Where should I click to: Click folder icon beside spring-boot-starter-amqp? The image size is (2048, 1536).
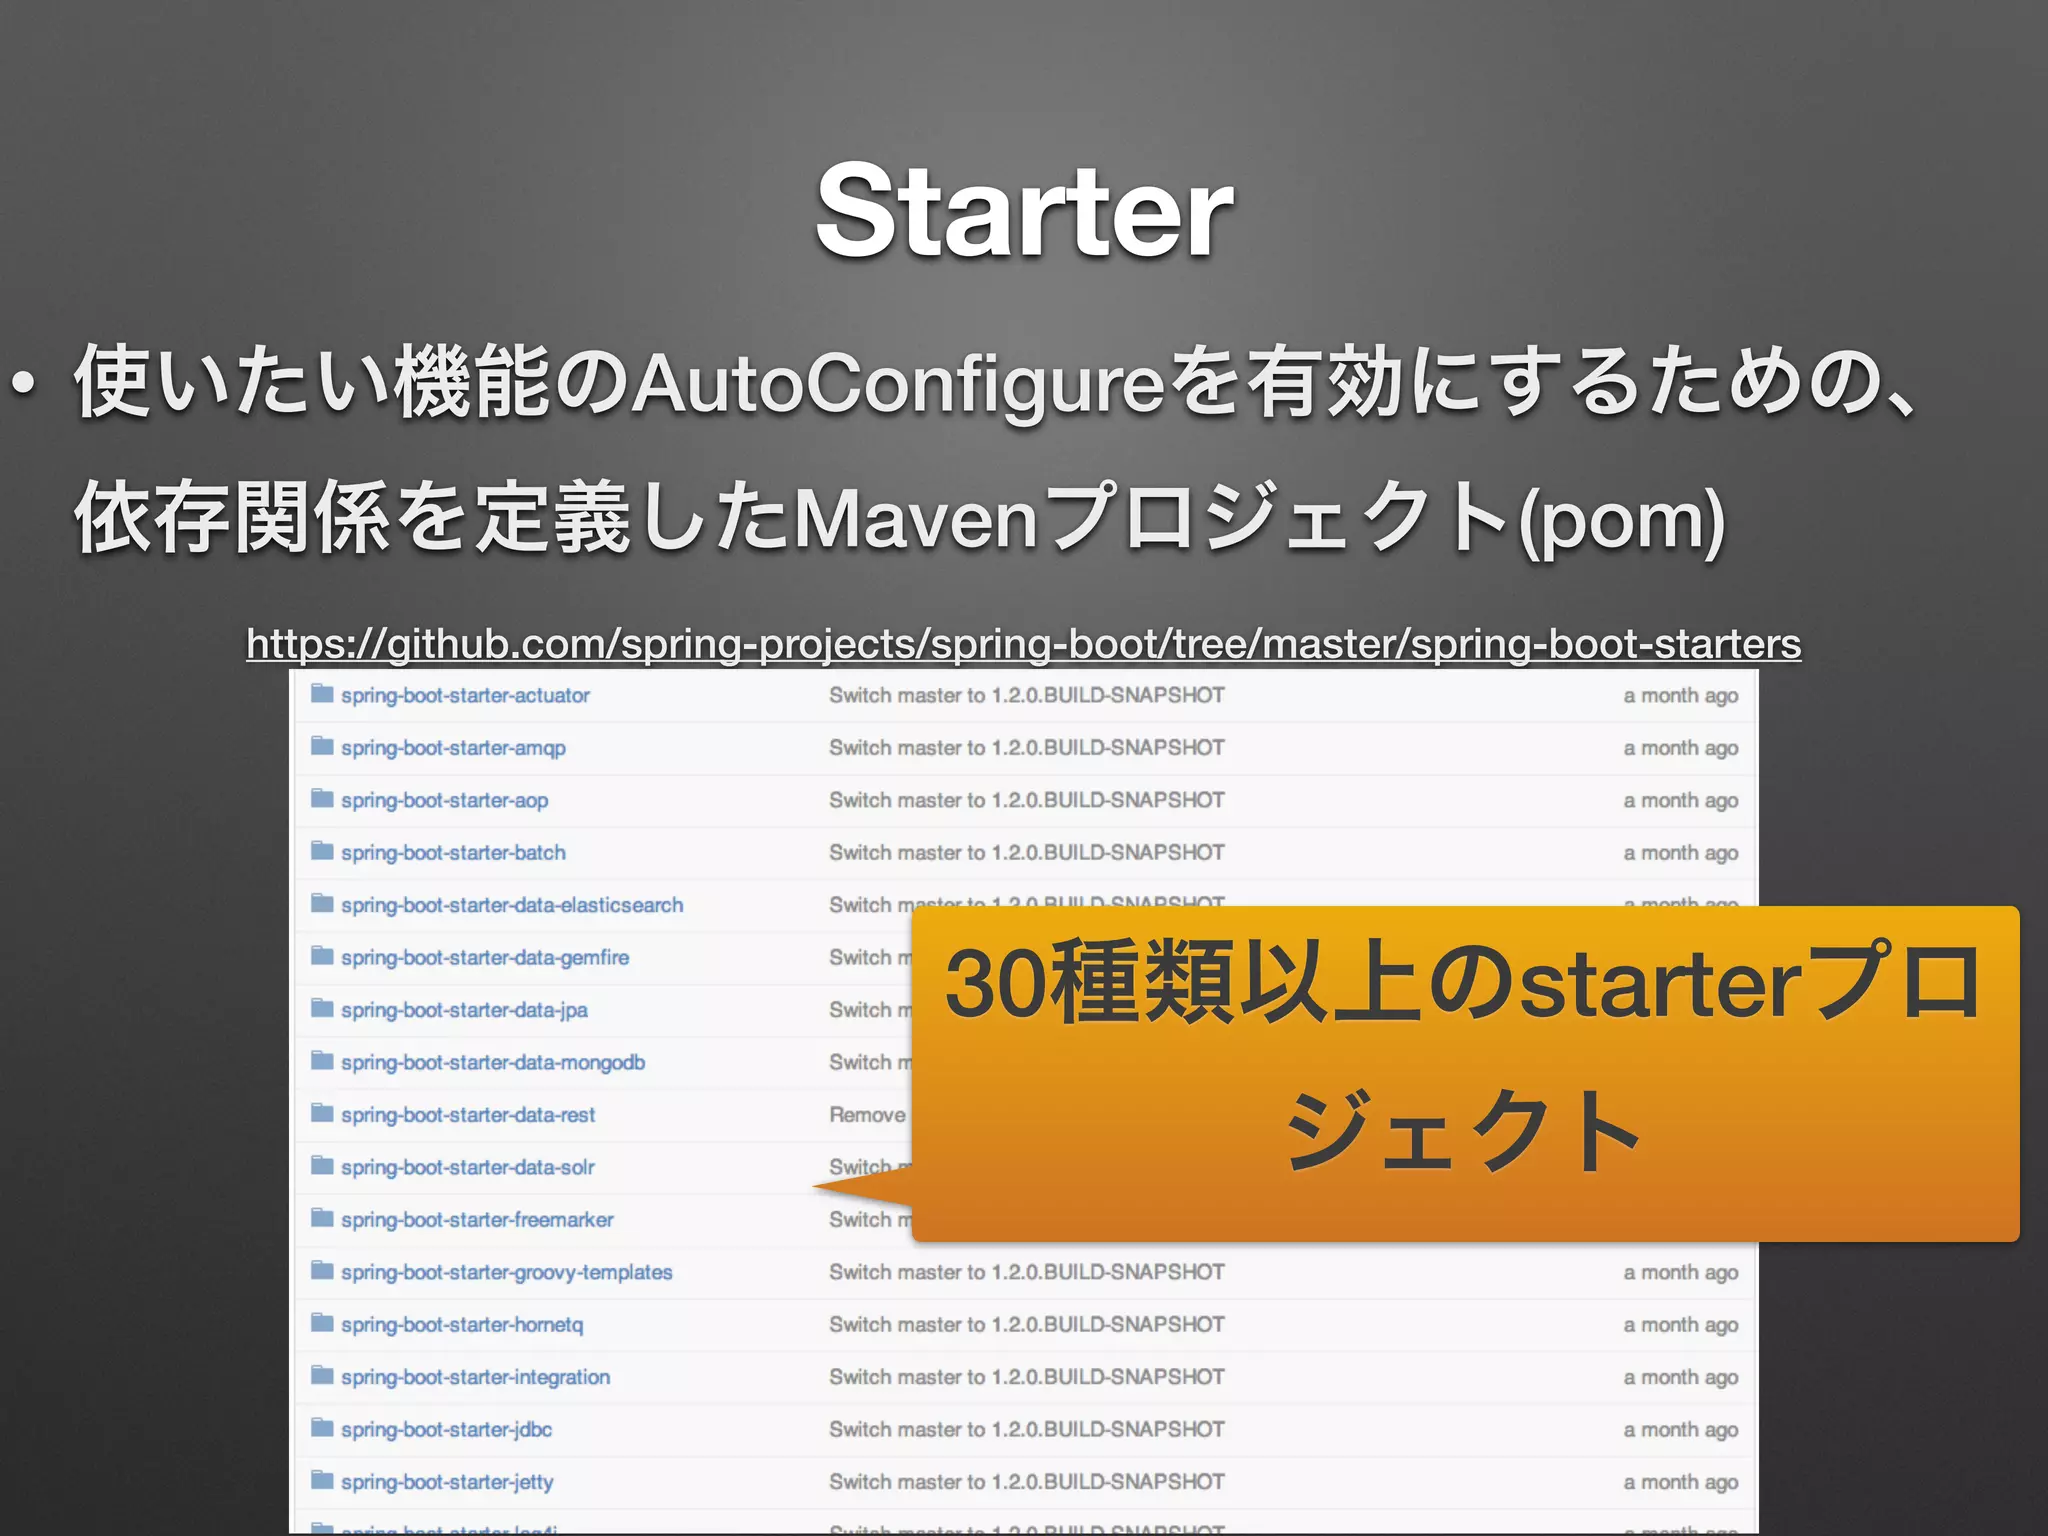click(322, 746)
